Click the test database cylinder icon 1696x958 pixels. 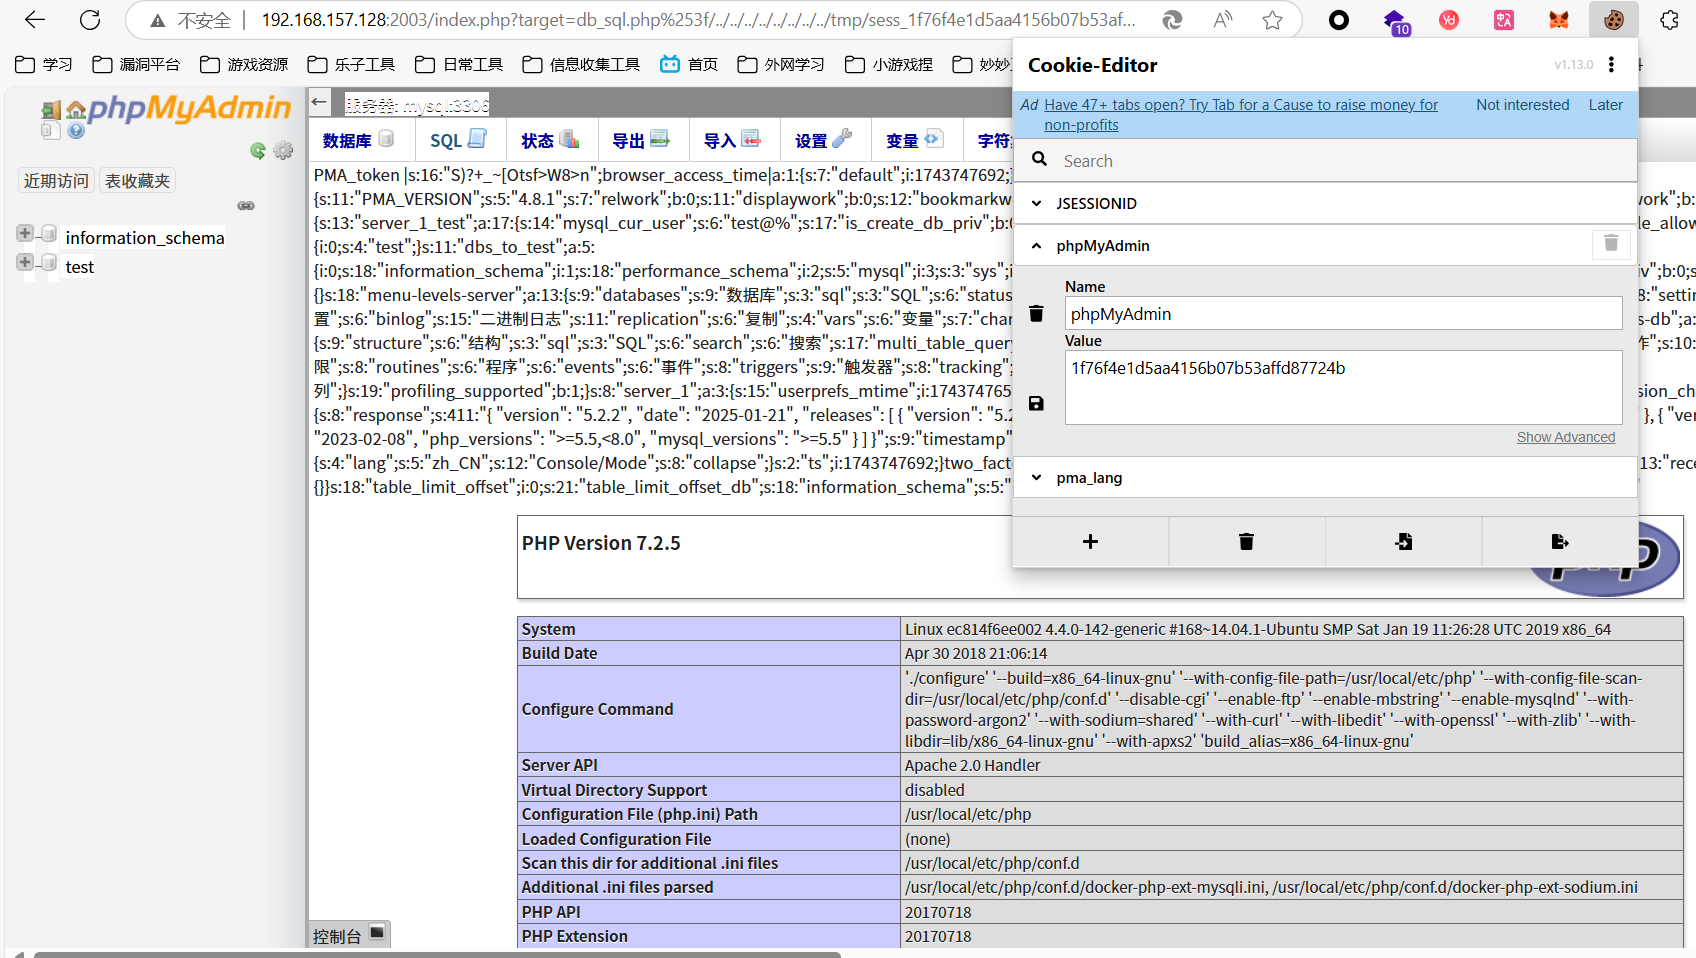[48, 262]
